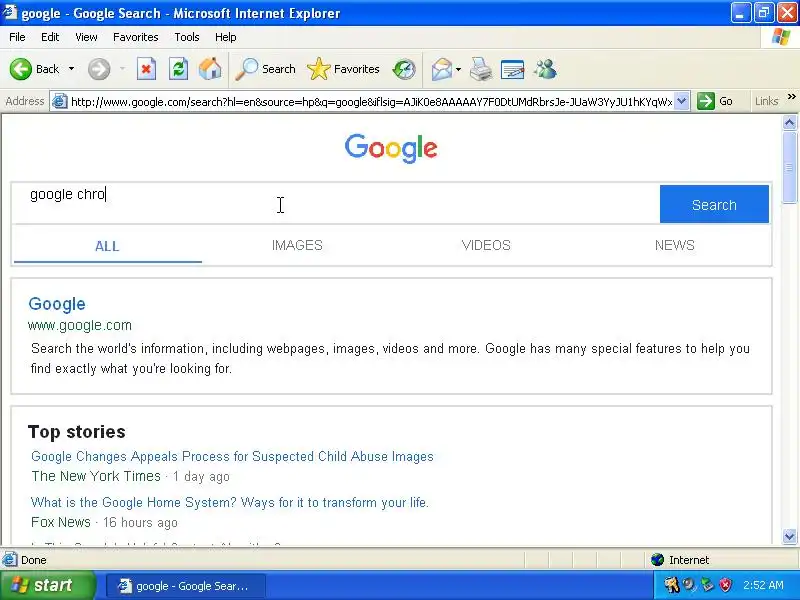Click the 'Done' status bar text
The image size is (800, 600).
(x=34, y=560)
